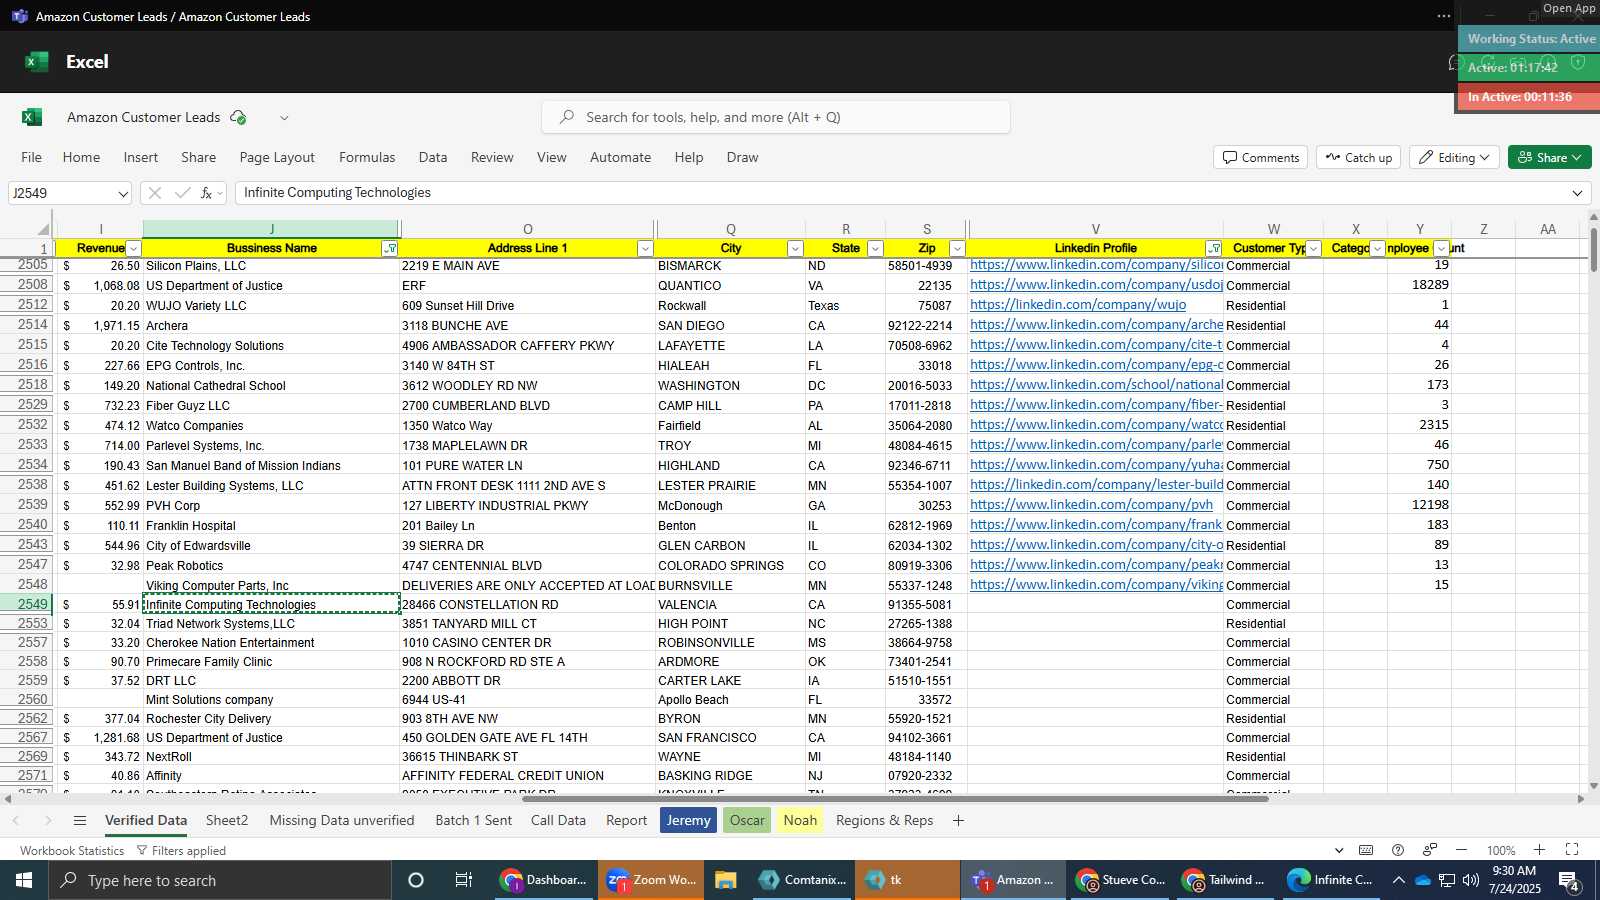Screen dimensions: 1600x900
Task: Open the Home ribbon tab
Action: pyautogui.click(x=81, y=158)
